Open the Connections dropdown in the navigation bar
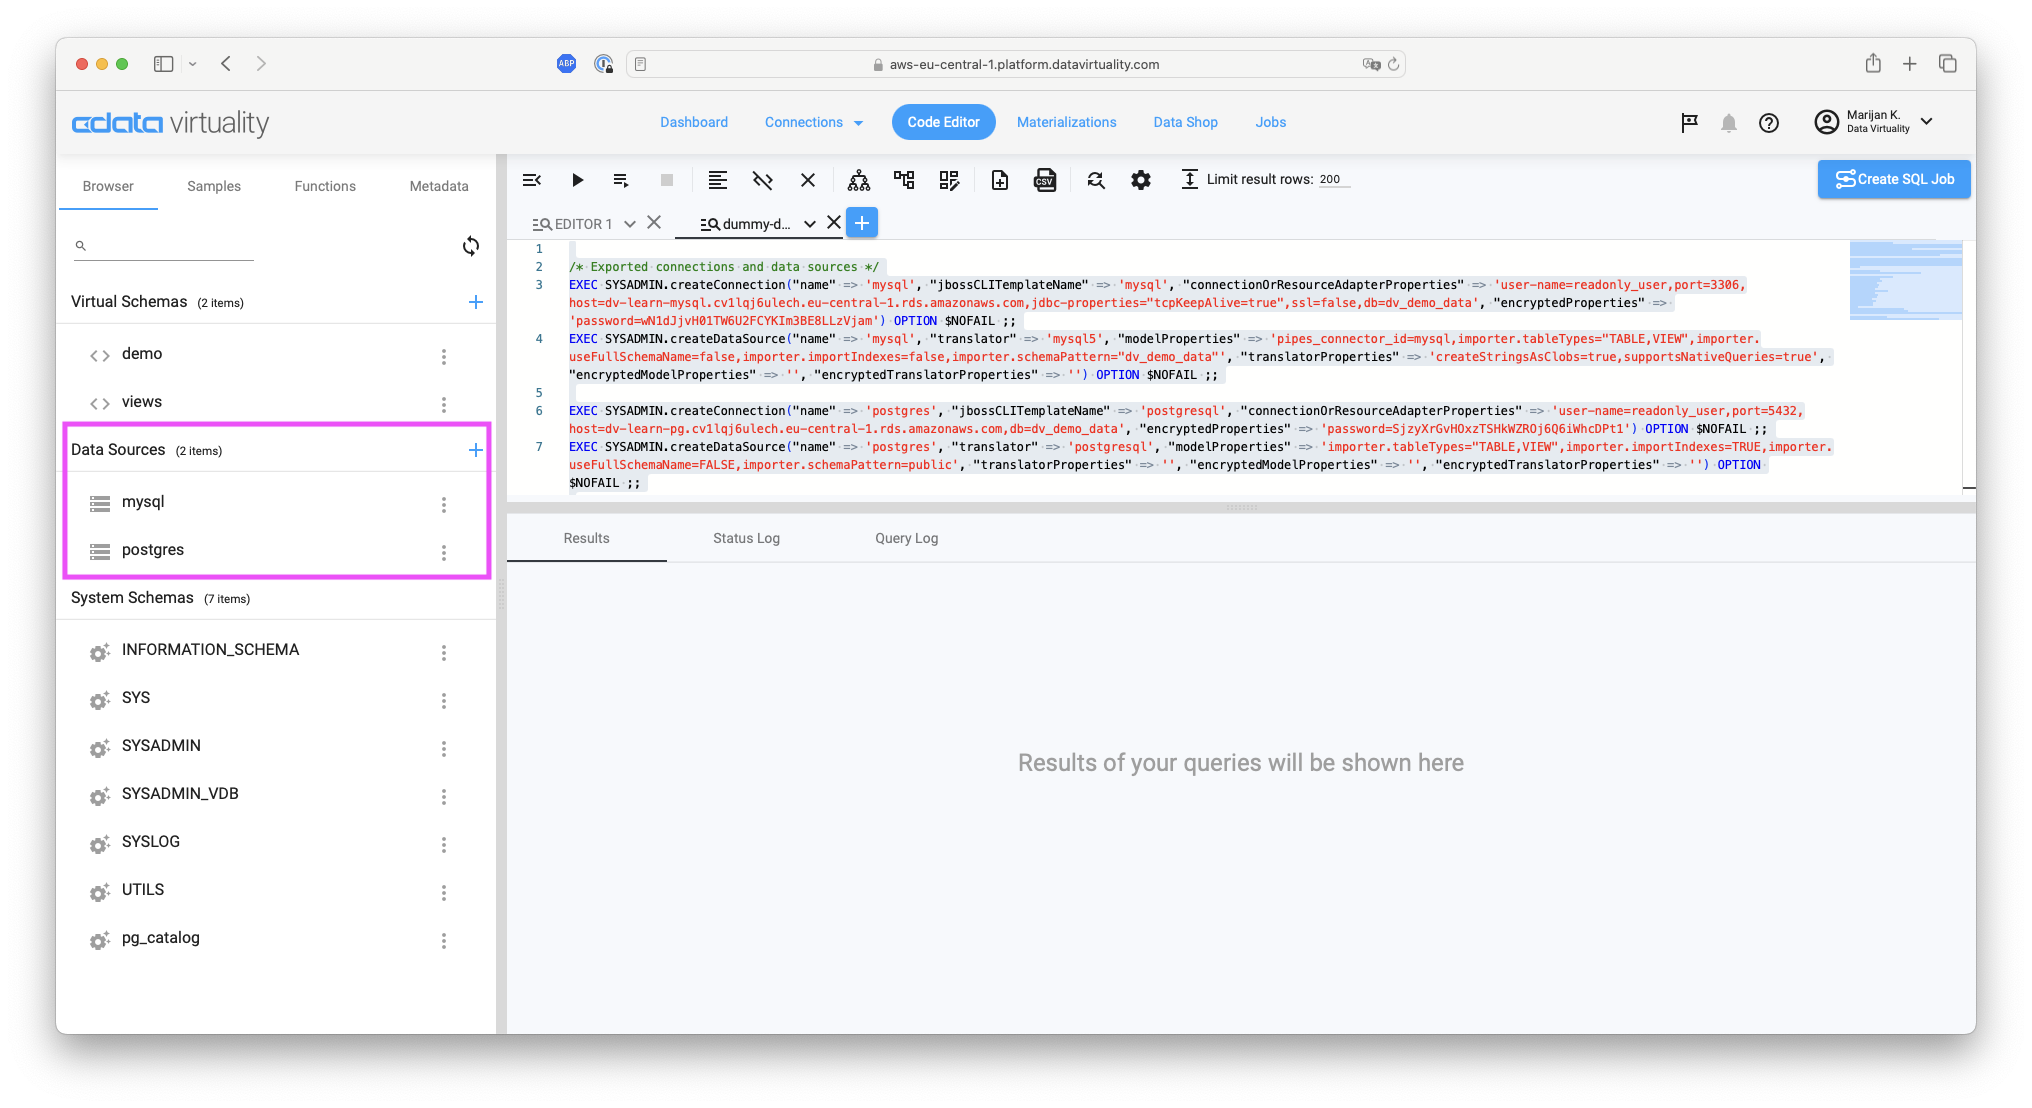The image size is (2032, 1108). click(x=813, y=122)
